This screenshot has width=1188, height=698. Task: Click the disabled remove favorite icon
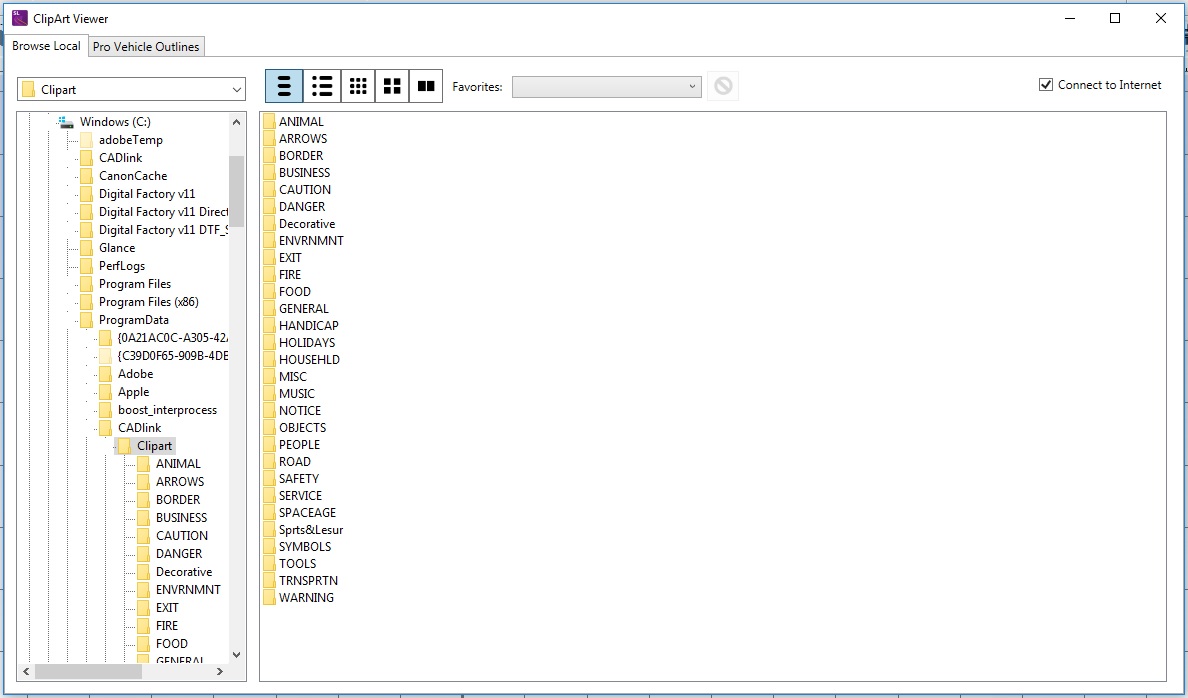pyautogui.click(x=723, y=87)
